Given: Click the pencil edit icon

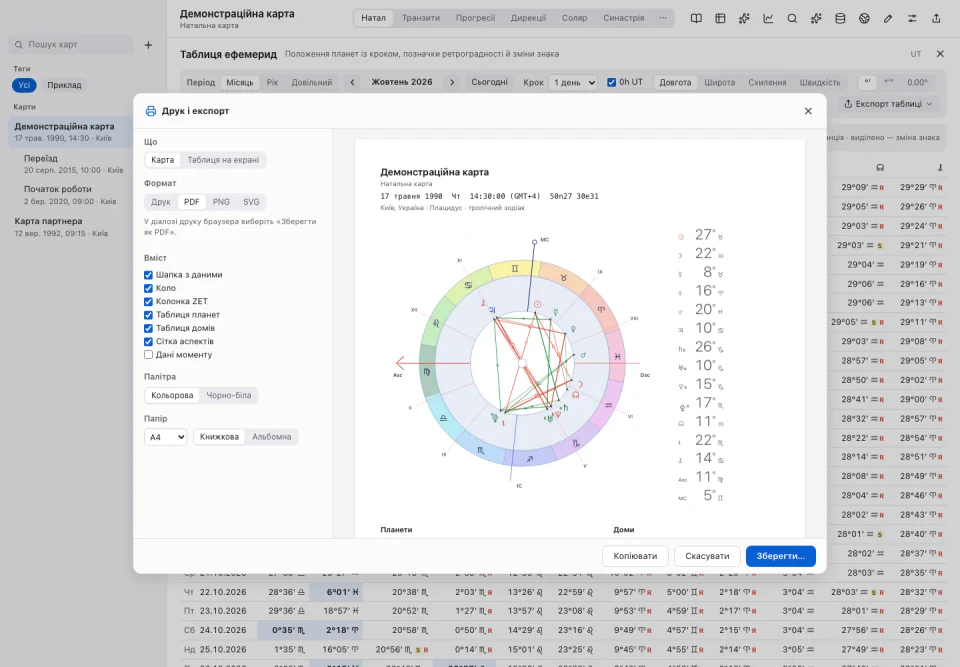Looking at the screenshot, I should 888,18.
